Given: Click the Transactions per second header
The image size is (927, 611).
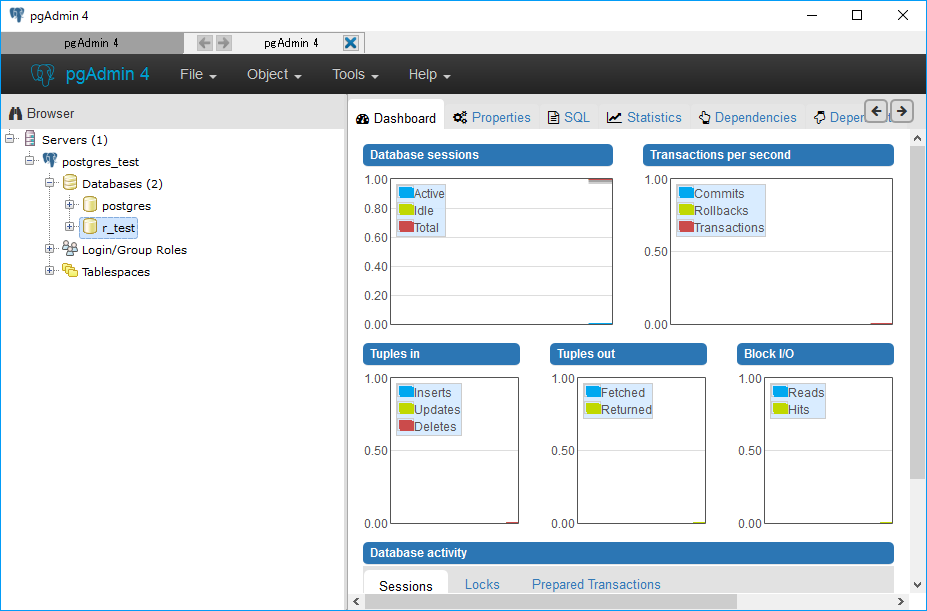Looking at the screenshot, I should (769, 155).
